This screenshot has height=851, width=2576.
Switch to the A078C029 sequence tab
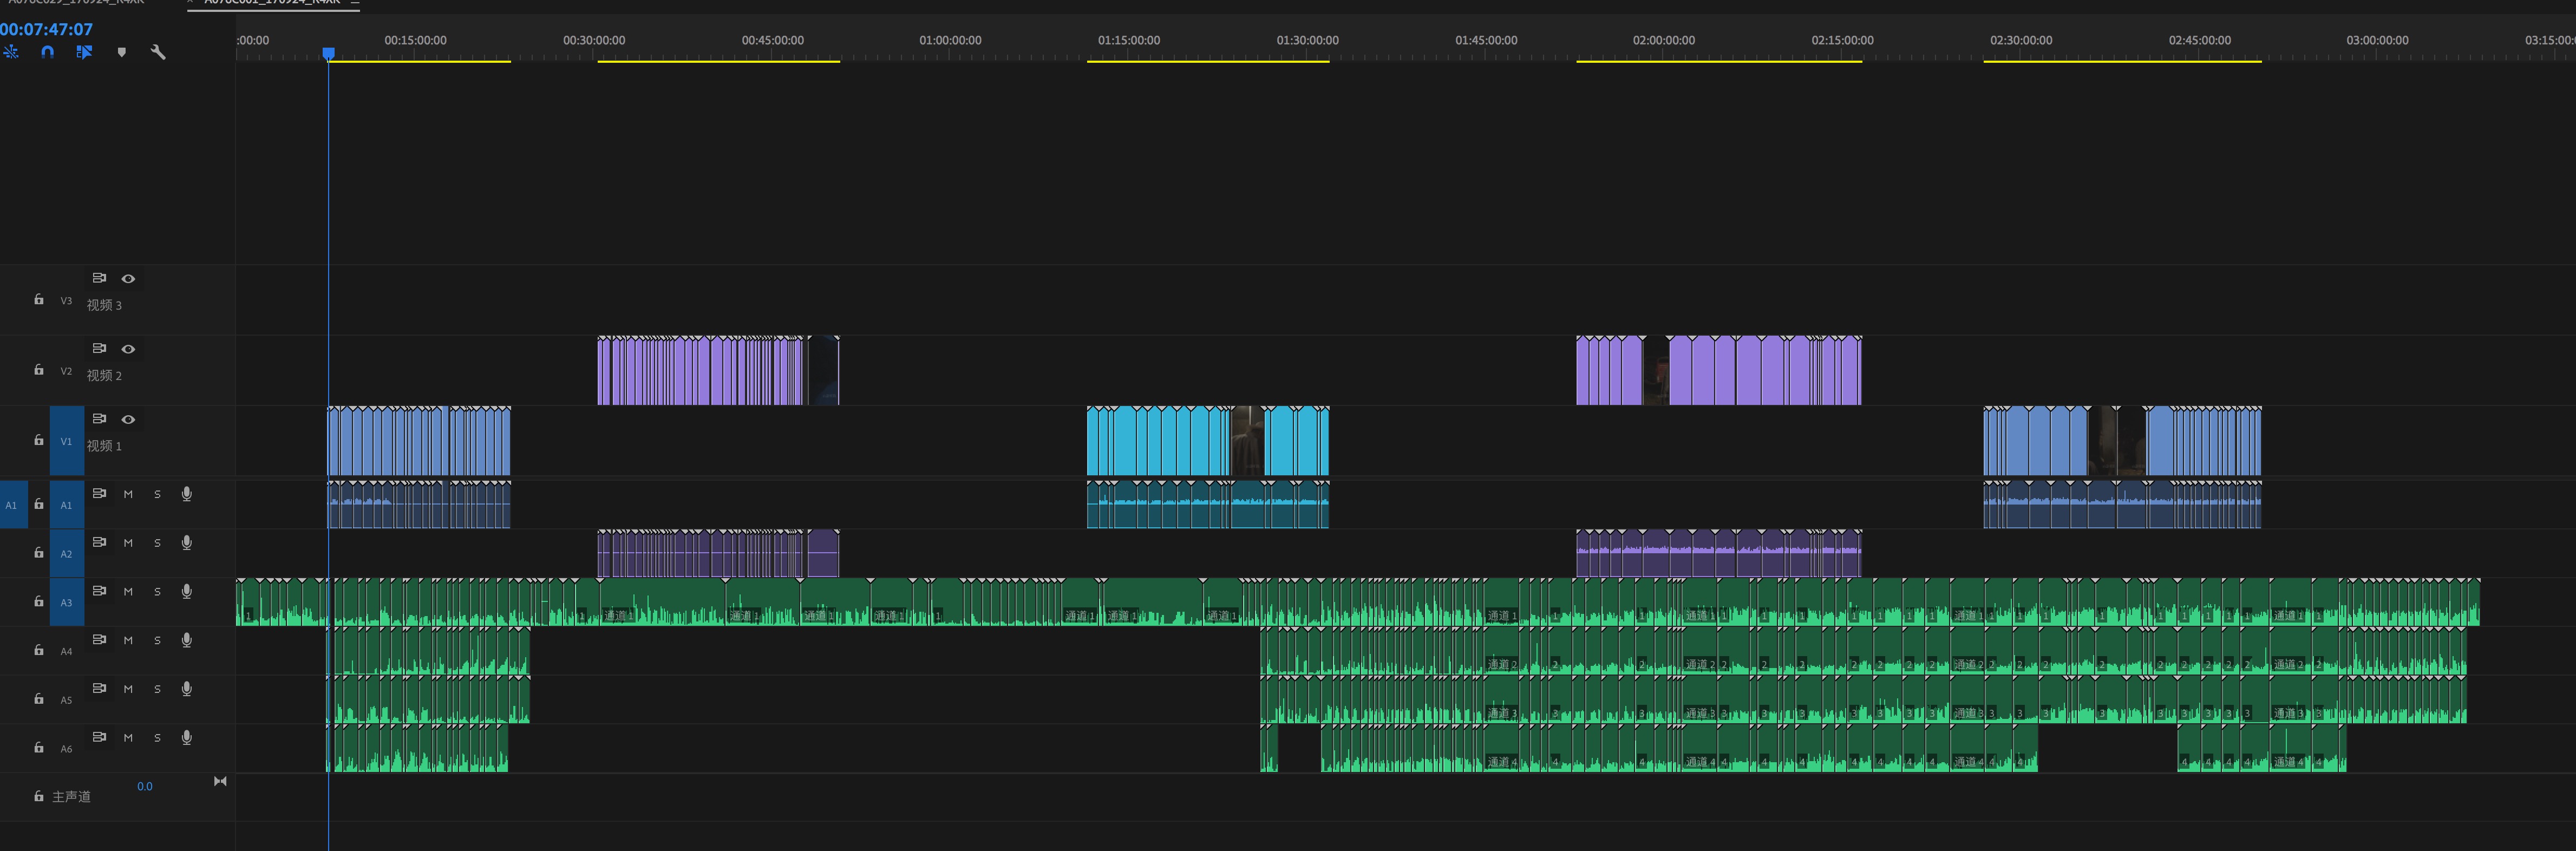click(76, 3)
